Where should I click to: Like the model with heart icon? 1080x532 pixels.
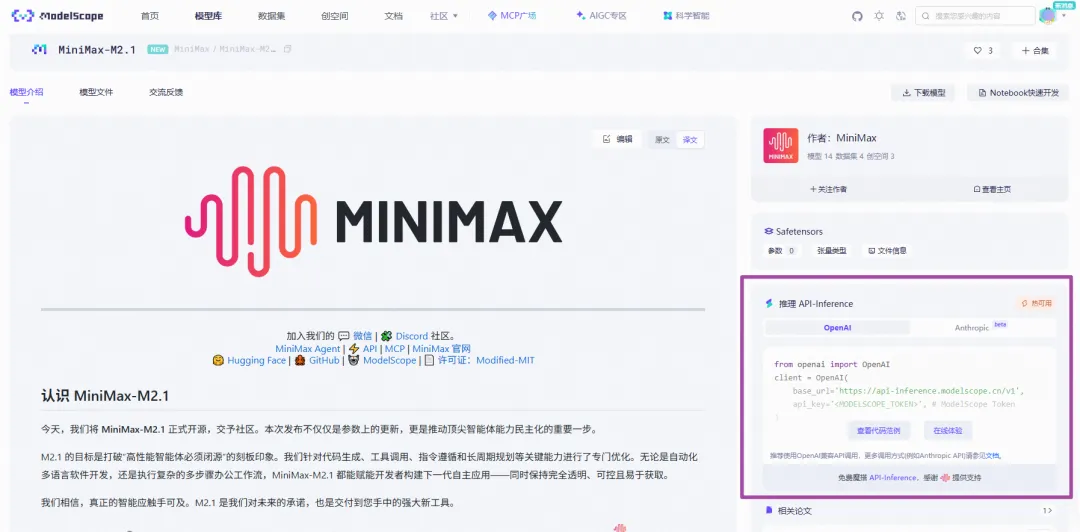coord(977,50)
